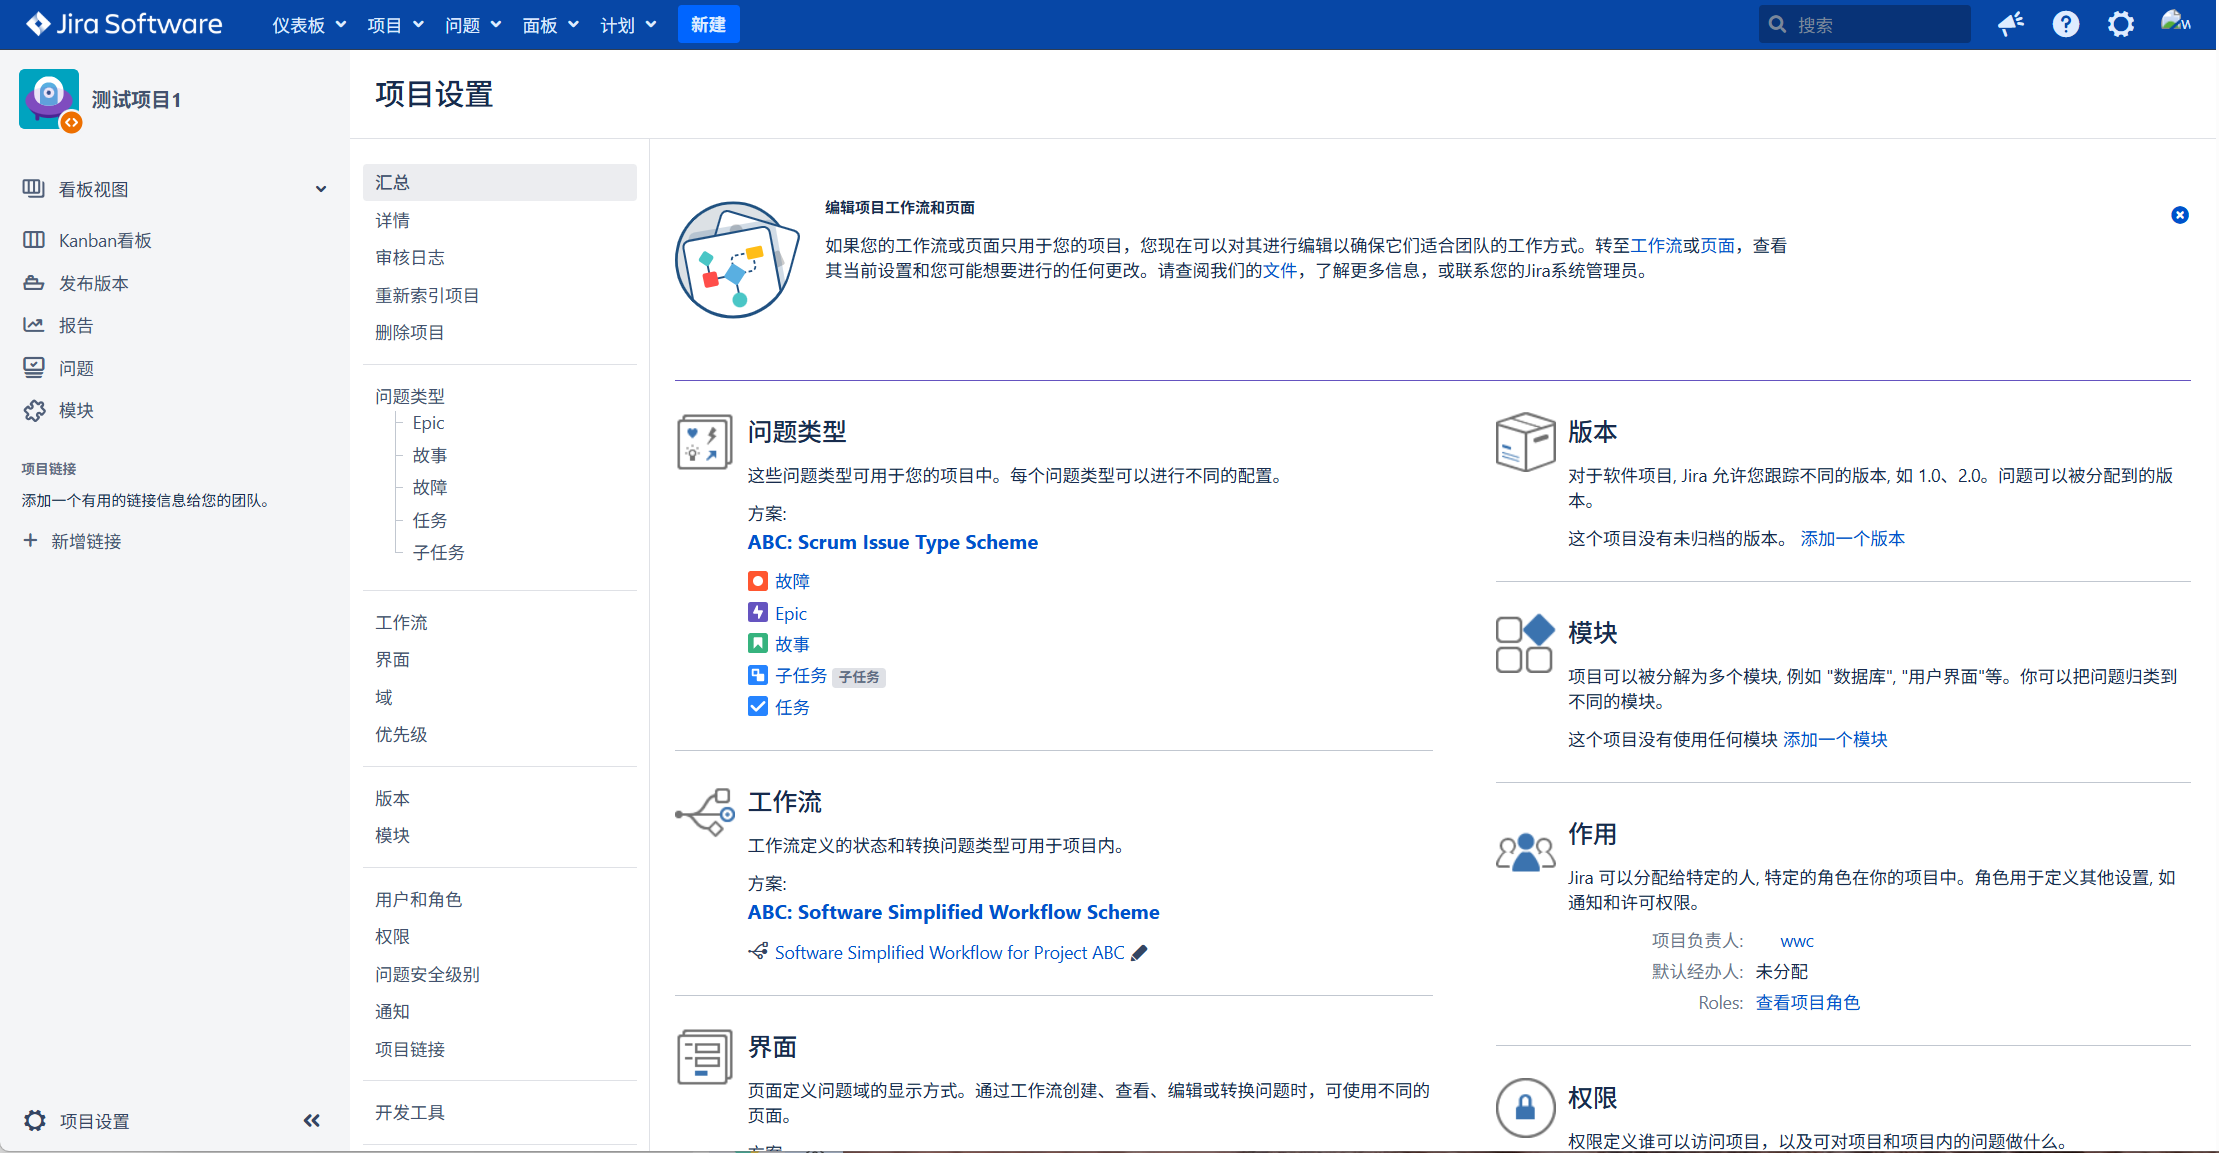
Task: Open the ABC: Scrum Issue Type Scheme link
Action: point(892,542)
